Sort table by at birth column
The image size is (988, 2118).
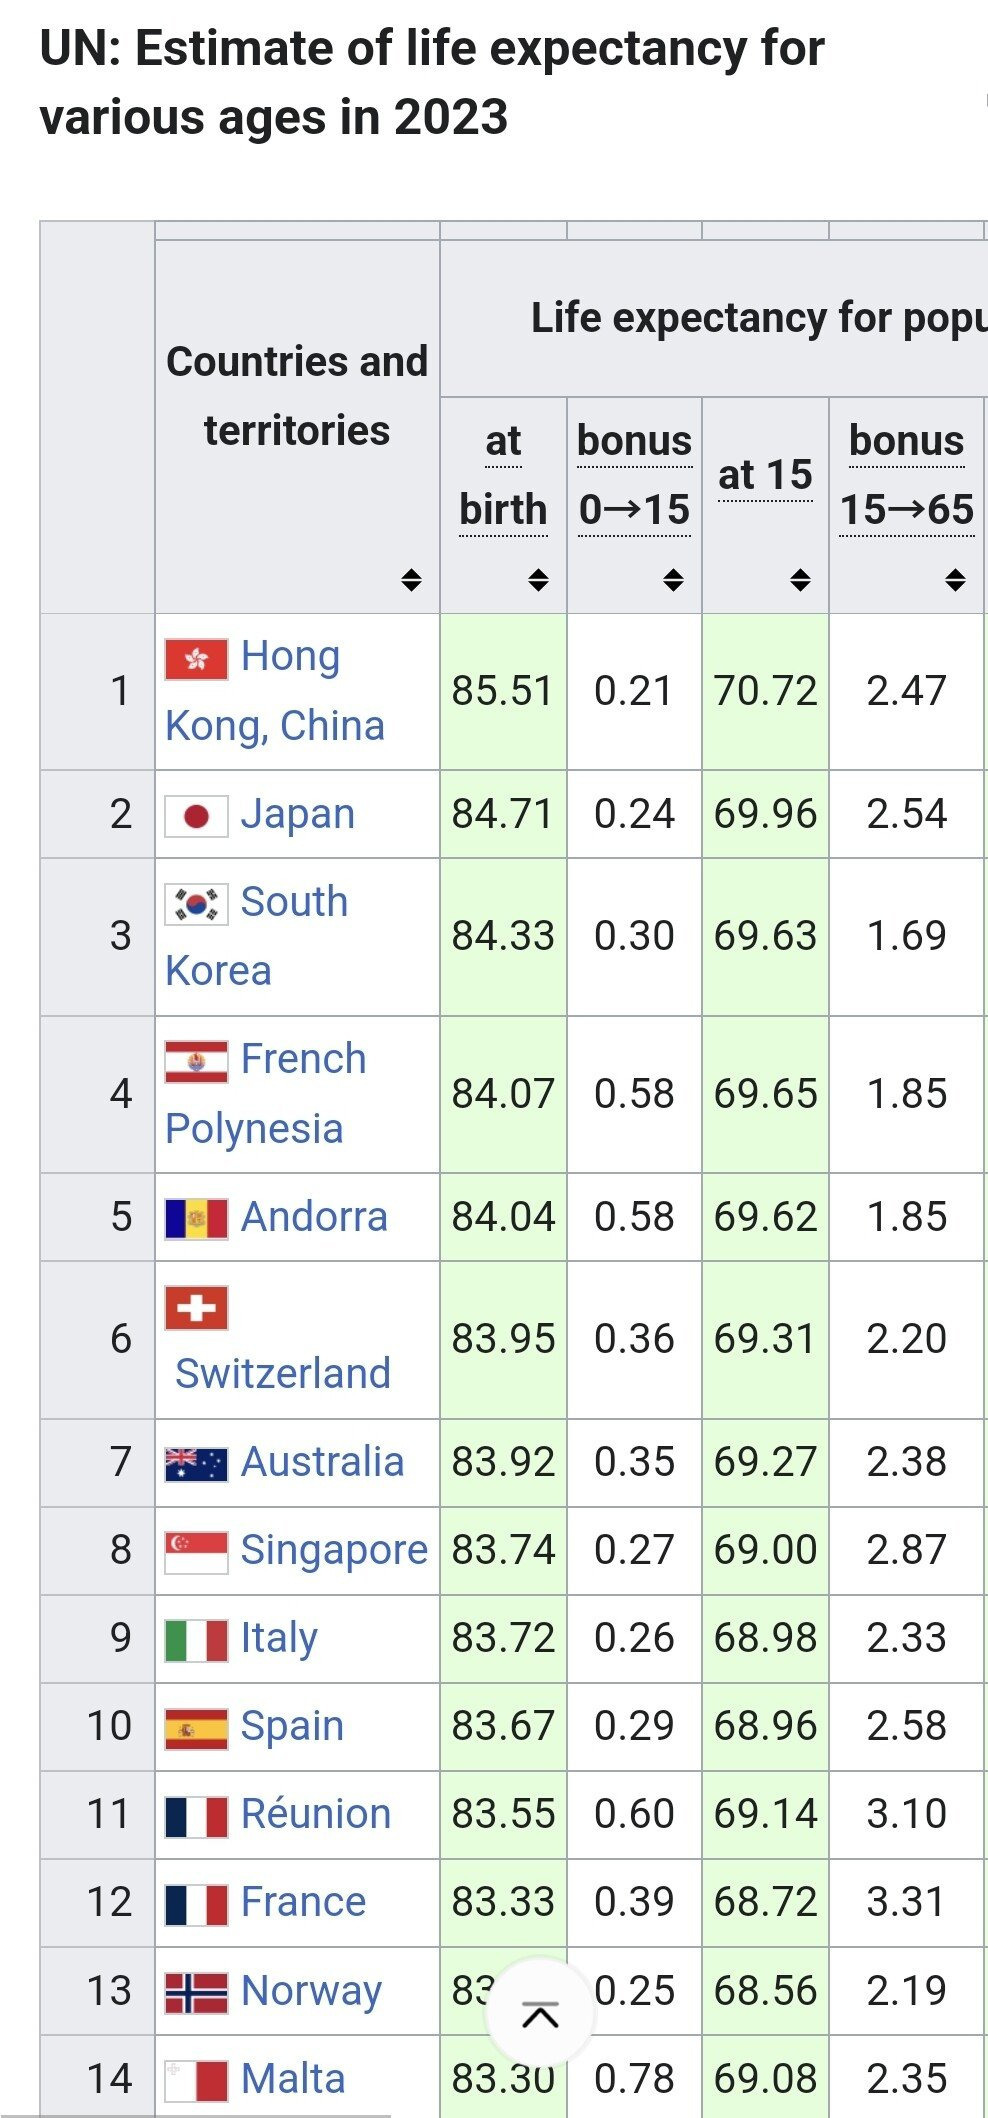coord(538,580)
